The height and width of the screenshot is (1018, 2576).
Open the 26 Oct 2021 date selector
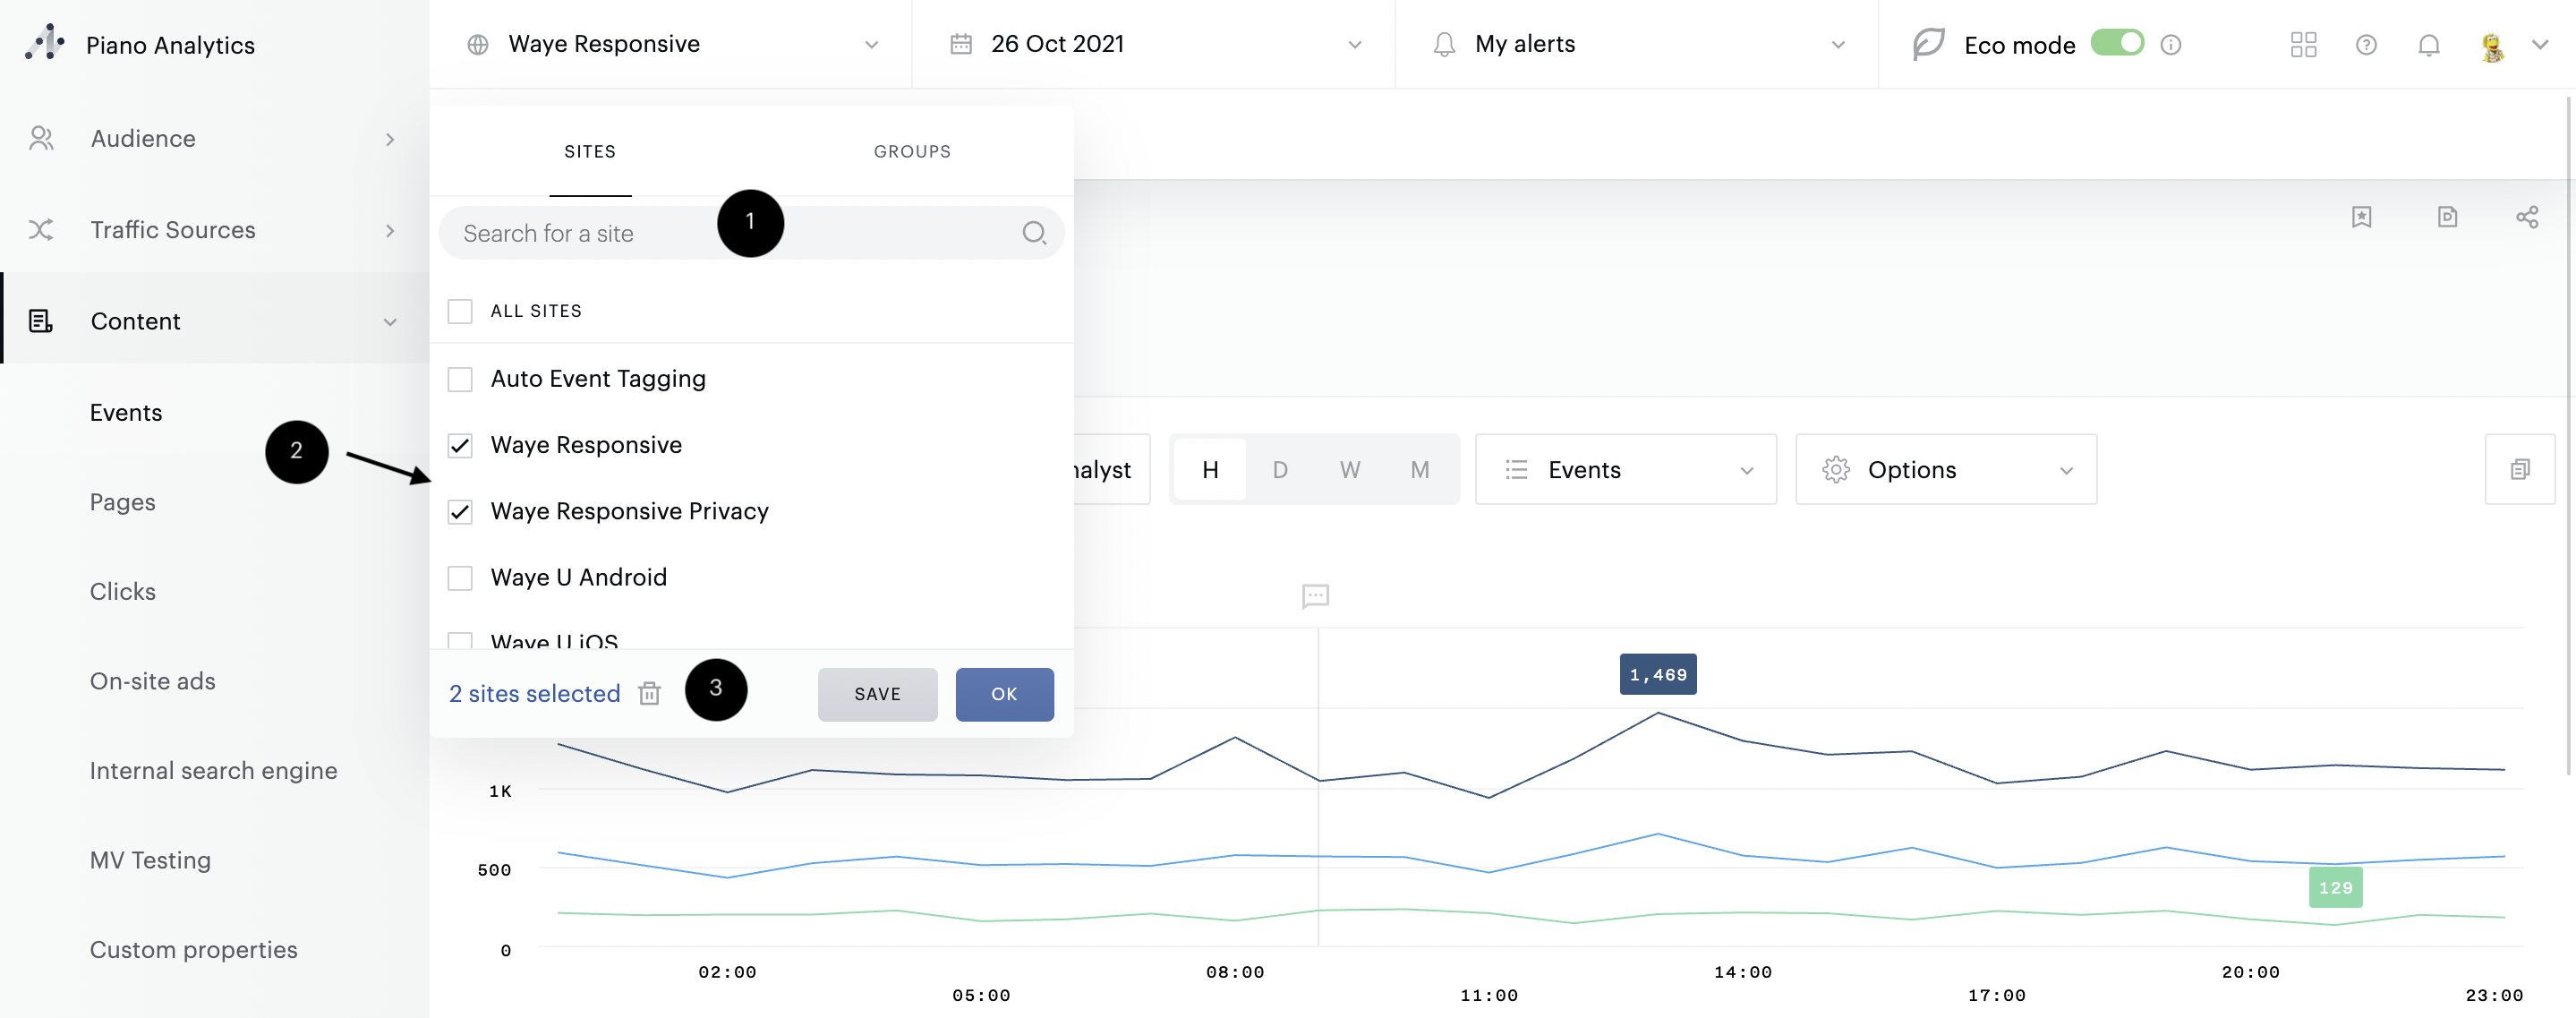(x=1154, y=44)
